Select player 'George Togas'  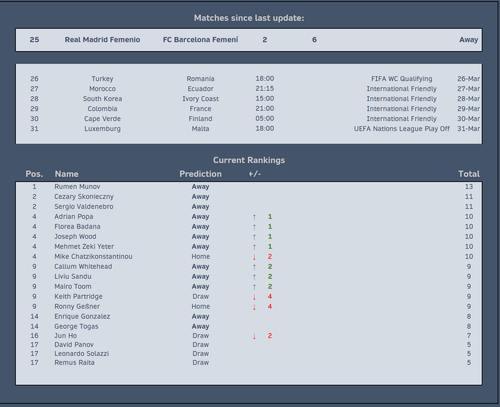coord(76,327)
